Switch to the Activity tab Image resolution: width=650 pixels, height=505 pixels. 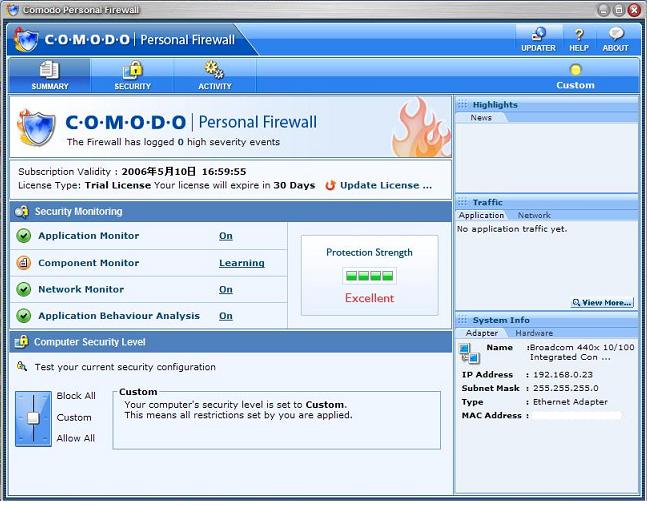(215, 76)
